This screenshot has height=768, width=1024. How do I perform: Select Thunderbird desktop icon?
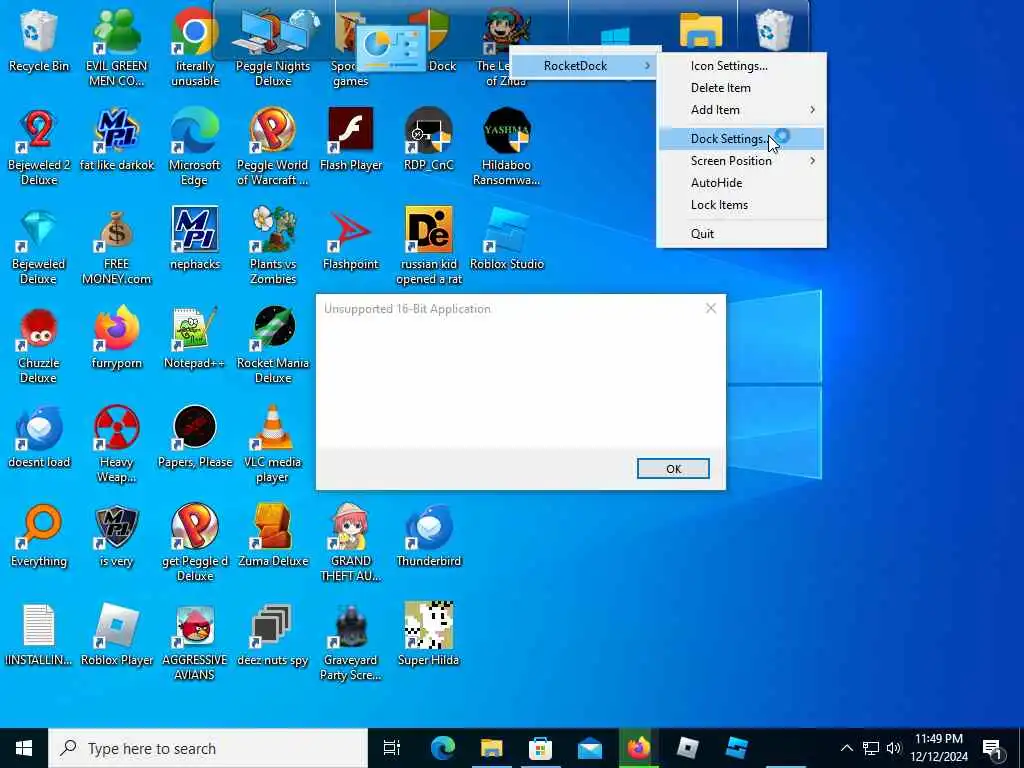click(x=428, y=536)
